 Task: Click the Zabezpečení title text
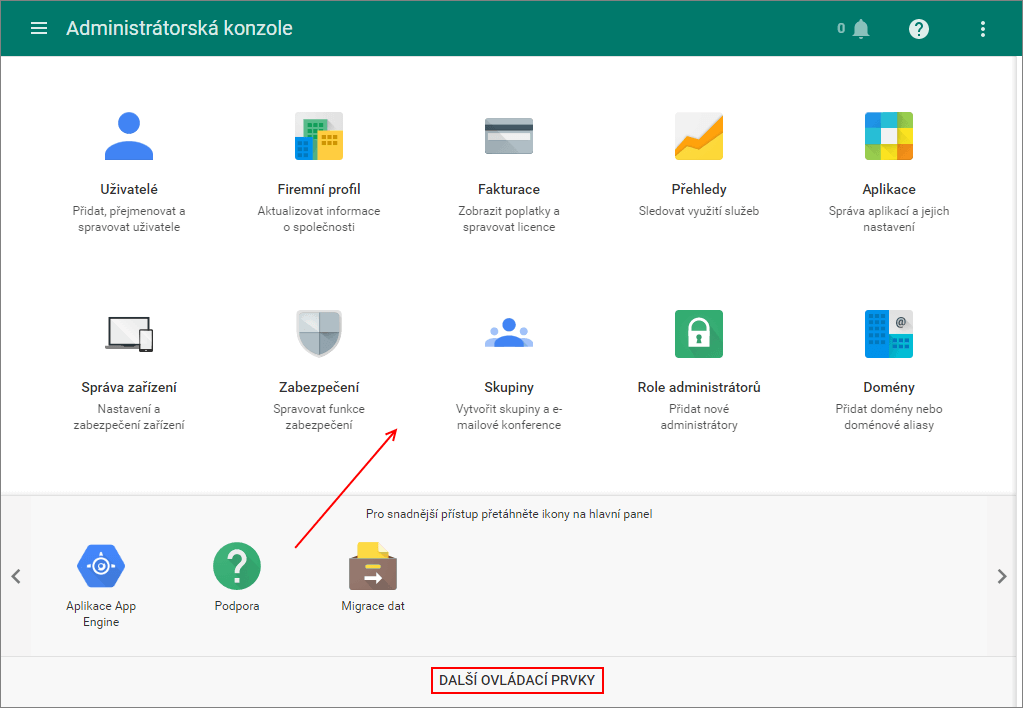point(319,387)
